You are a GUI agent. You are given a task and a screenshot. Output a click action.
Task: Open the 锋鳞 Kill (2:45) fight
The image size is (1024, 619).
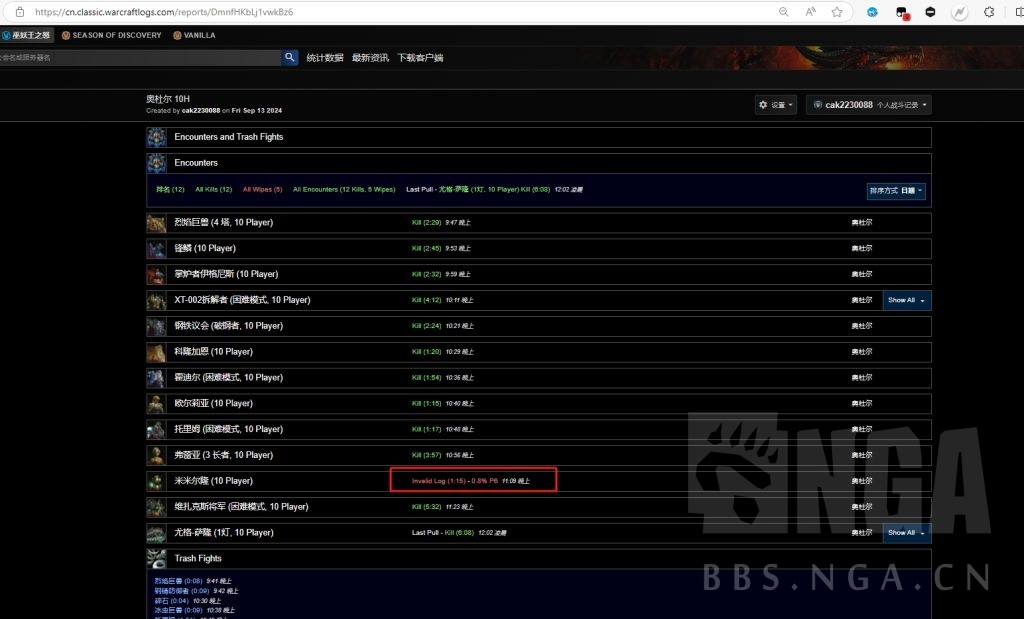pos(426,249)
